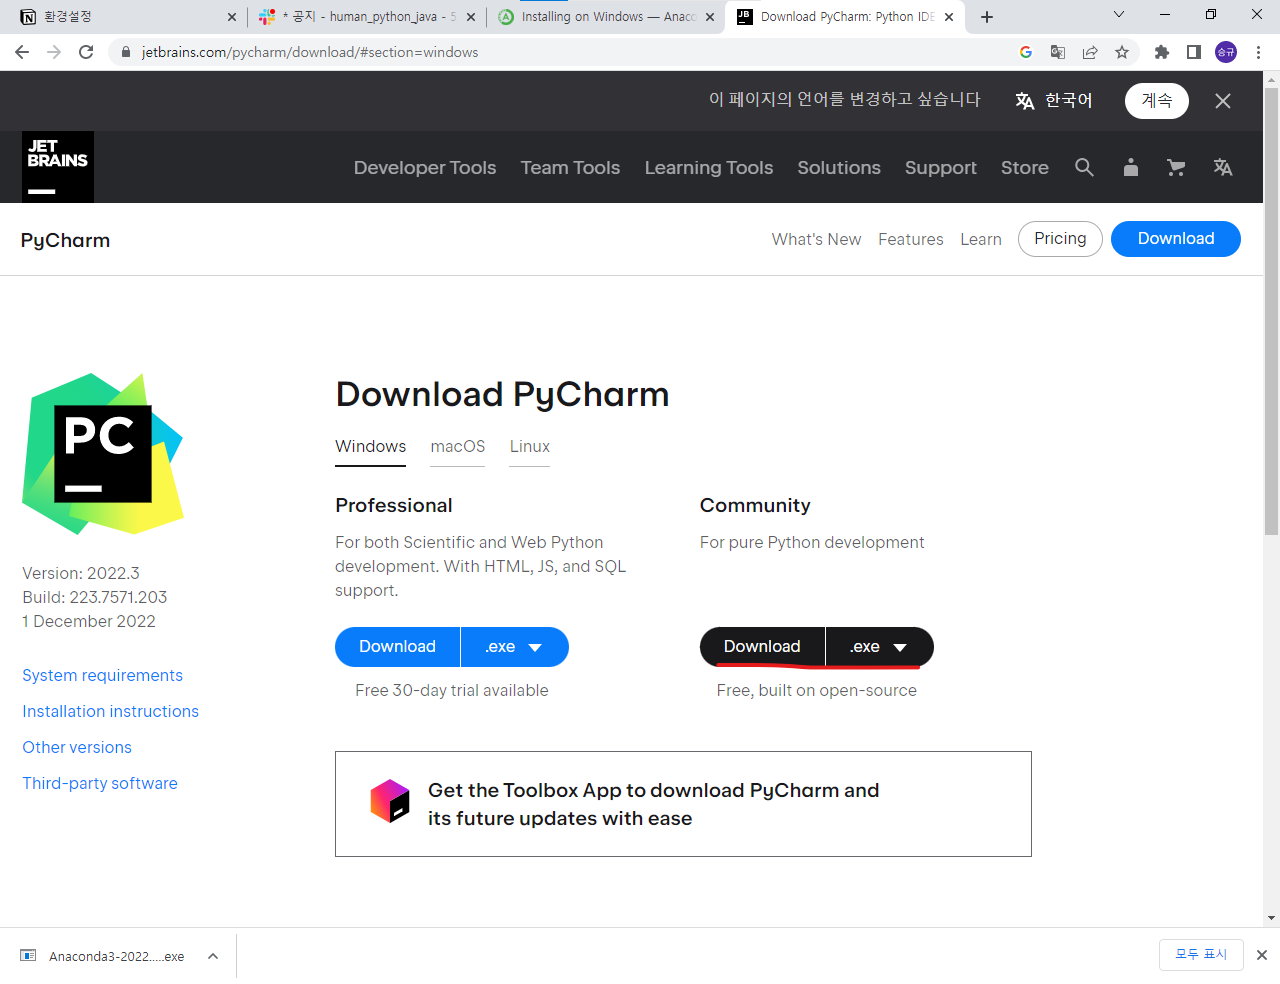Click the 계속 continue button
The height and width of the screenshot is (984, 1280).
pos(1157,100)
